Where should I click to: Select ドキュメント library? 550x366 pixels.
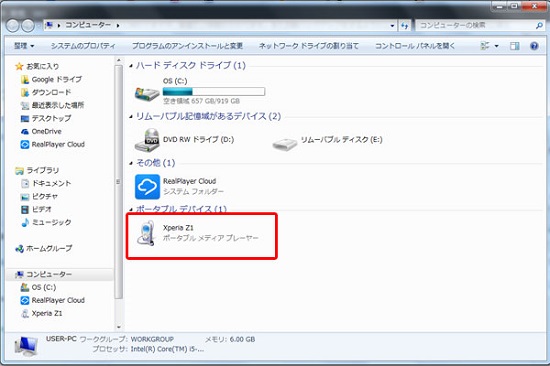coord(46,183)
